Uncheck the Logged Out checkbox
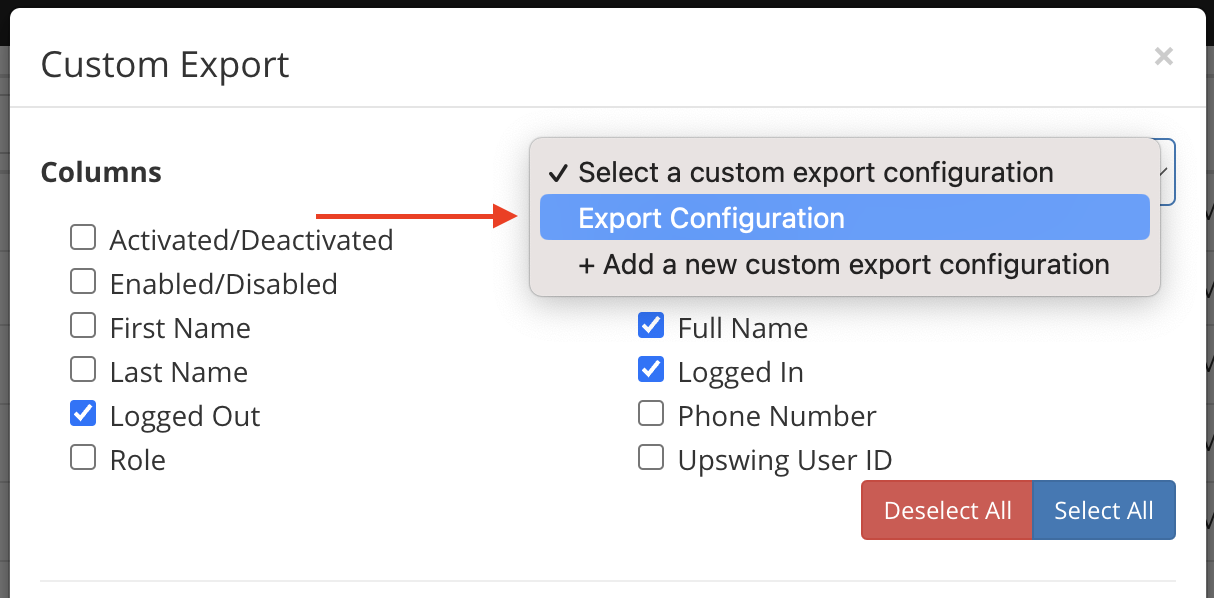This screenshot has width=1214, height=598. point(83,413)
